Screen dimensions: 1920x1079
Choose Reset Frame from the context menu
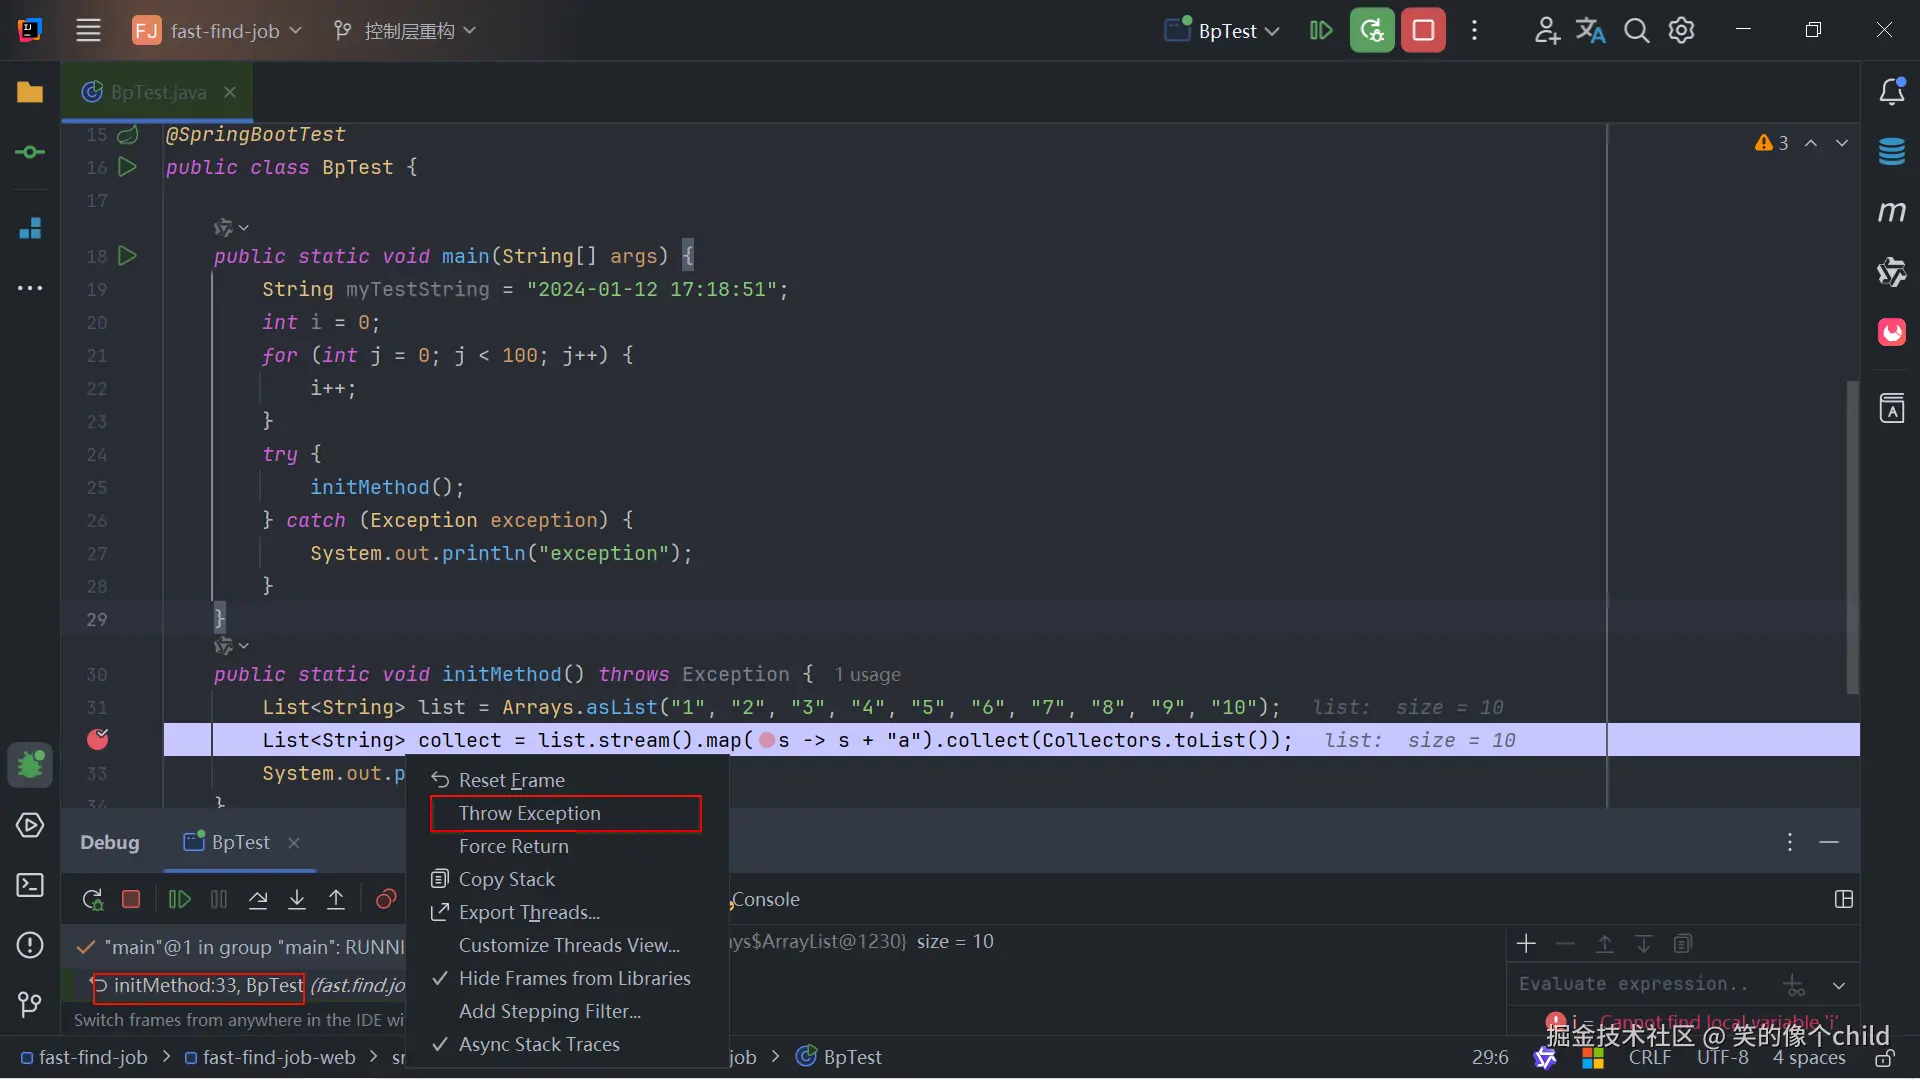pyautogui.click(x=568, y=780)
